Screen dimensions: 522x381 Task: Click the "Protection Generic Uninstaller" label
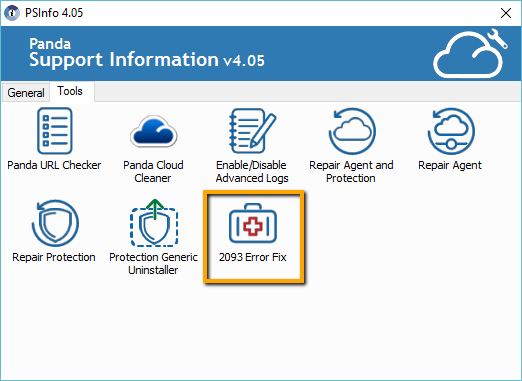(x=153, y=263)
